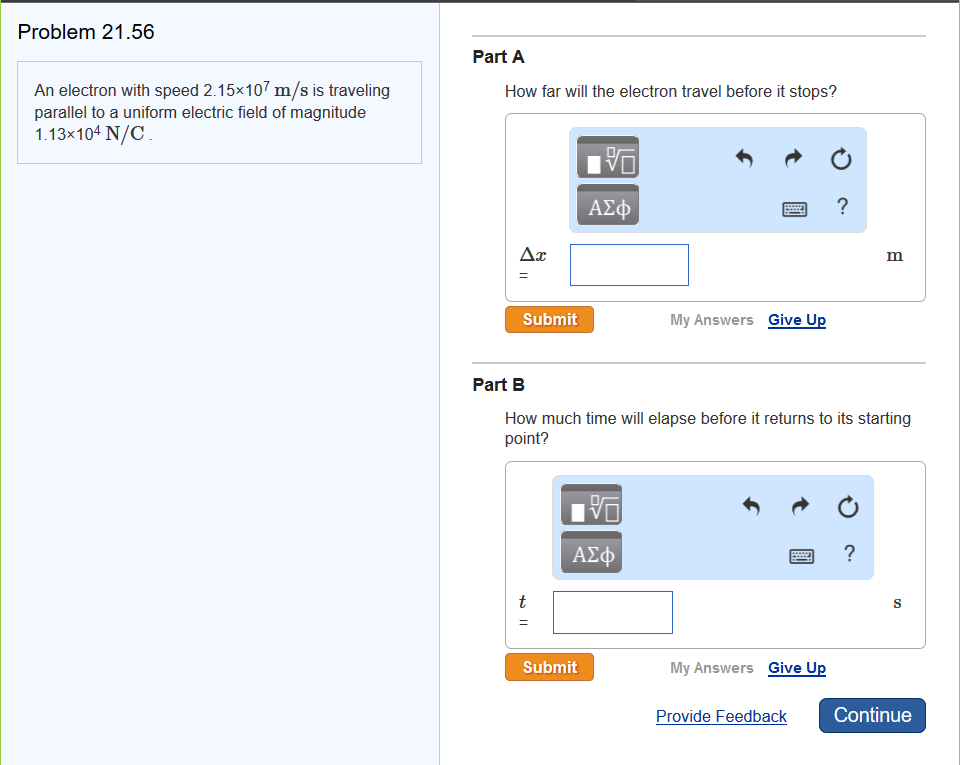
Task: Show keyboard shortcuts for Part A
Action: point(794,208)
